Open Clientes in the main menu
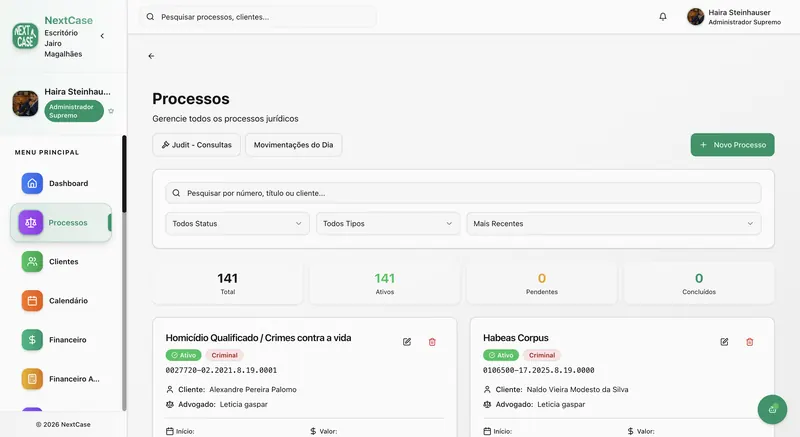This screenshot has width=800, height=437. 61,262
